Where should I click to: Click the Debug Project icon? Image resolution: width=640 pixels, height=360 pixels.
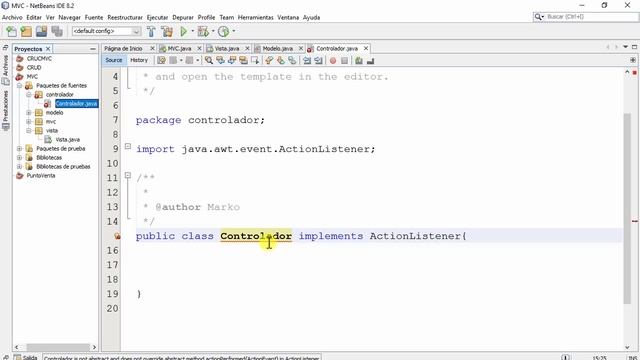(202, 31)
